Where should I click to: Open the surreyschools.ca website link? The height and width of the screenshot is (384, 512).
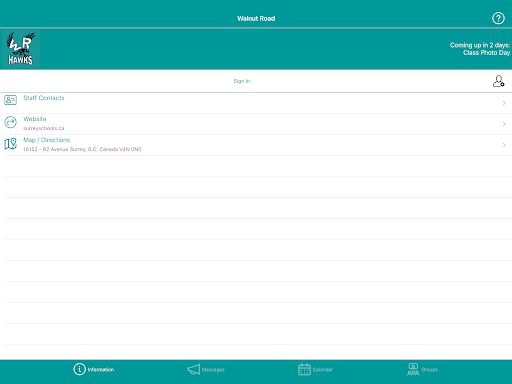click(44, 128)
